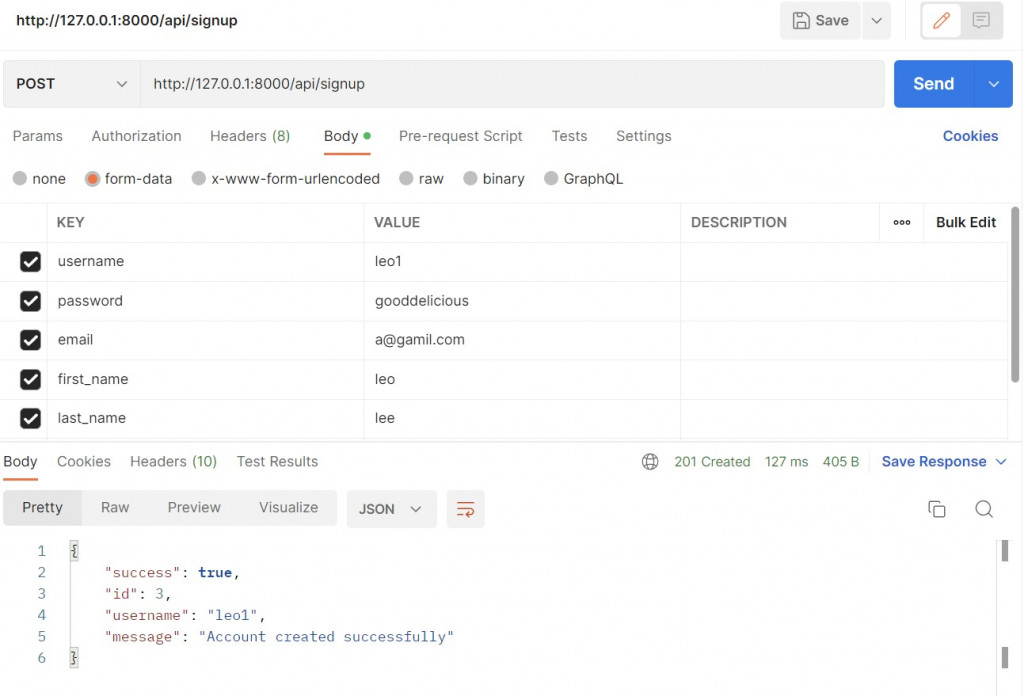This screenshot has width=1024, height=696.
Task: Click the pencil edit icon
Action: pyautogui.click(x=941, y=21)
